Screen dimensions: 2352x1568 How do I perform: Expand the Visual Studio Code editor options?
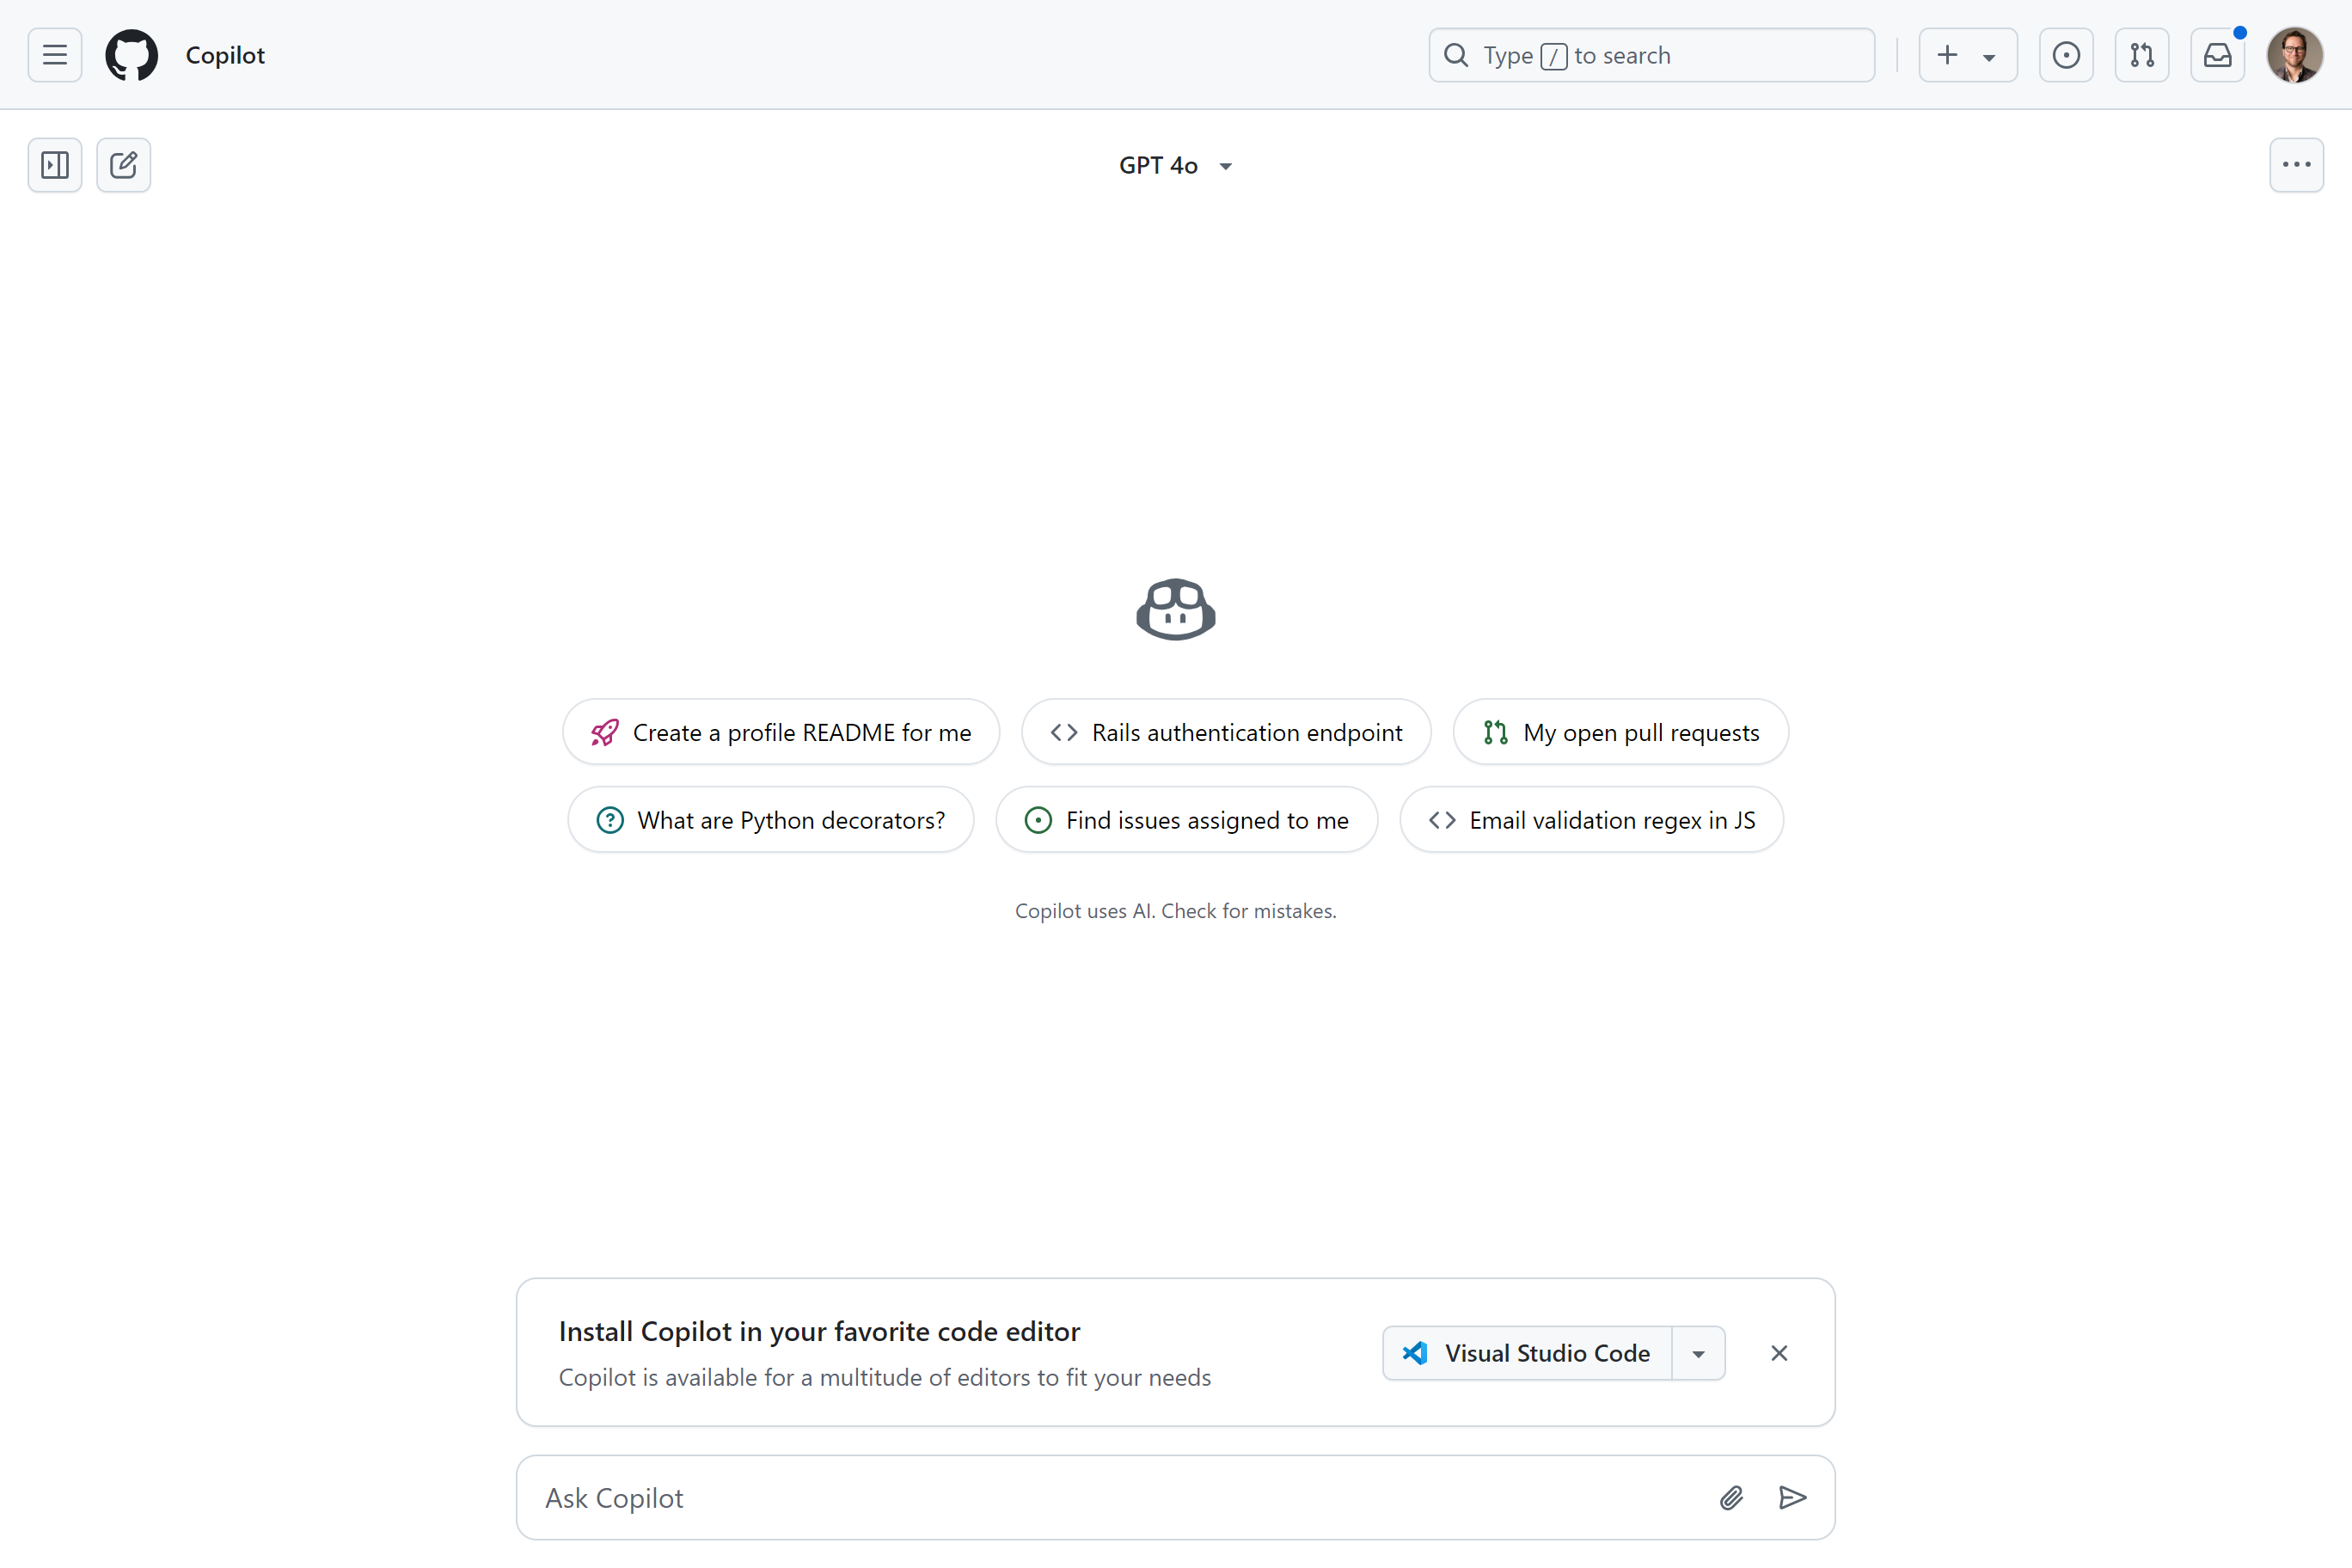(1697, 1353)
